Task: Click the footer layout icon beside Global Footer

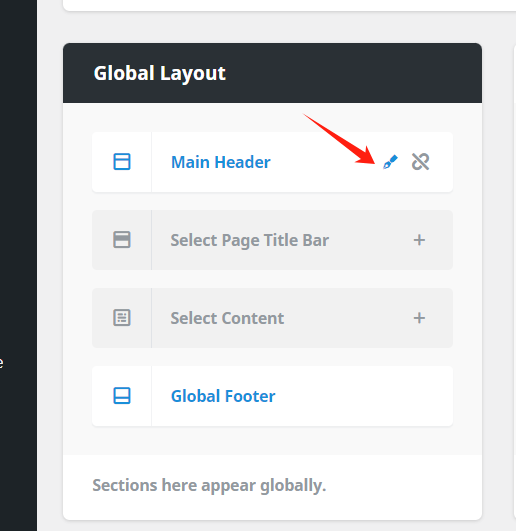Action: (122, 396)
